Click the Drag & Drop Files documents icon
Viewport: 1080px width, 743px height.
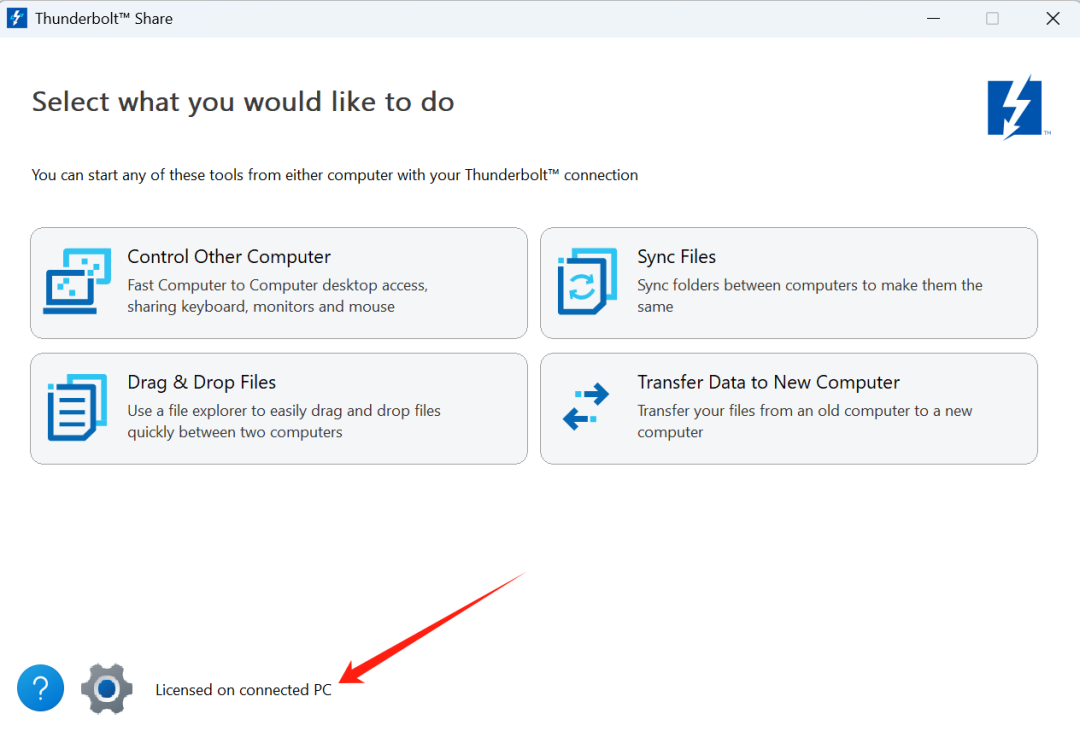[77, 407]
